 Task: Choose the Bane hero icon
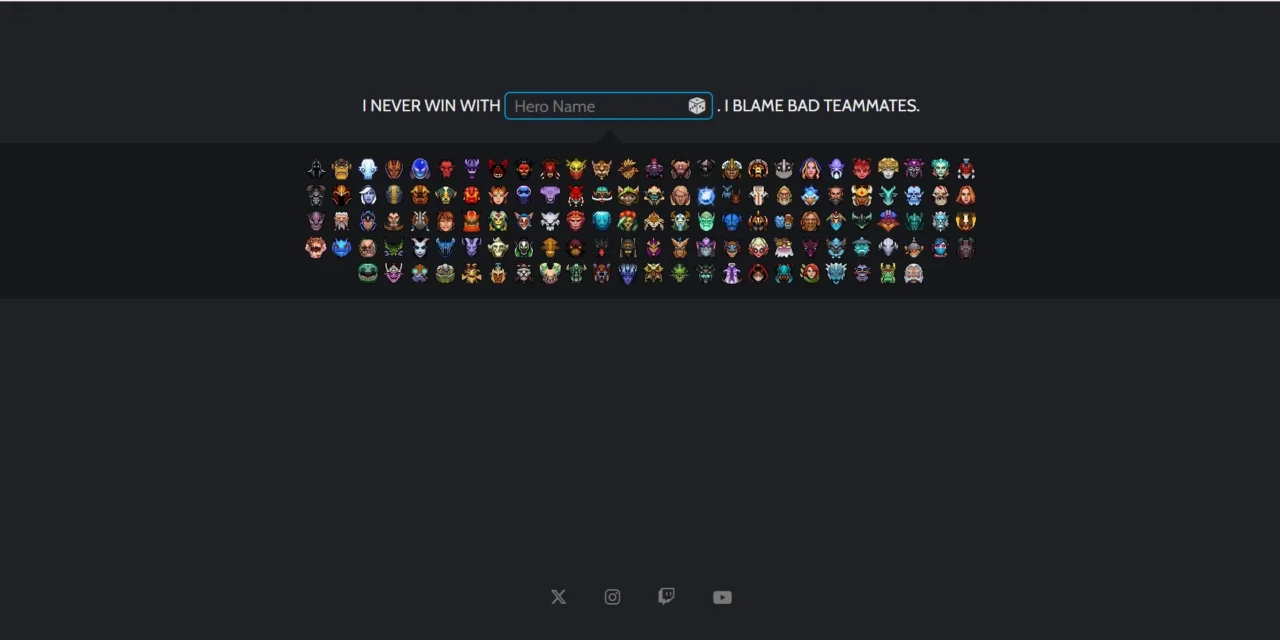(472, 169)
